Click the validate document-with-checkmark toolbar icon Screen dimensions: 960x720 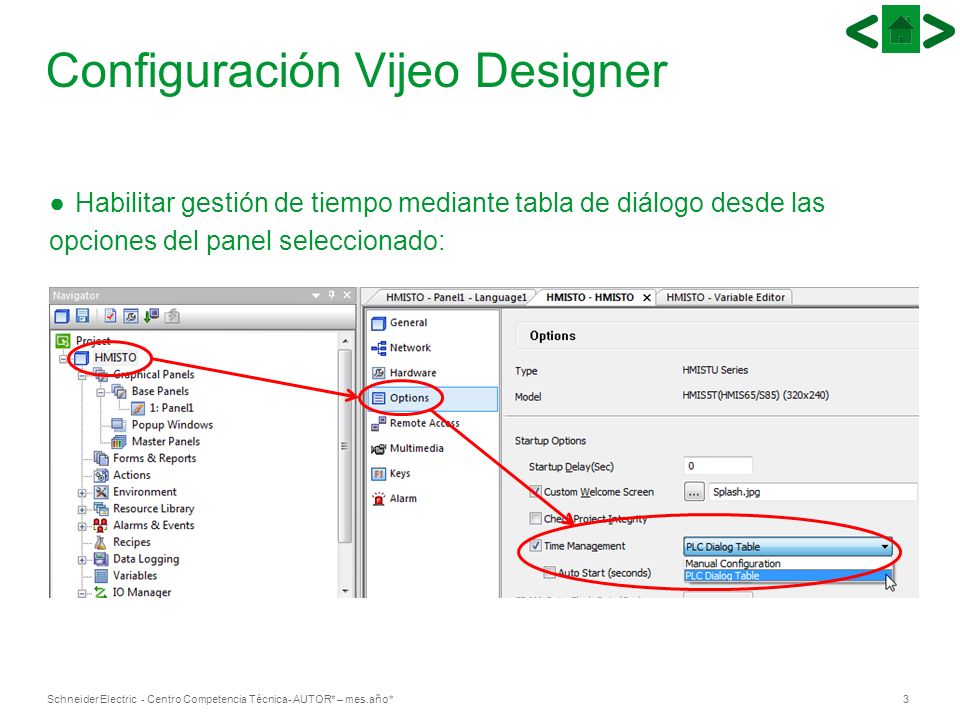click(x=110, y=316)
